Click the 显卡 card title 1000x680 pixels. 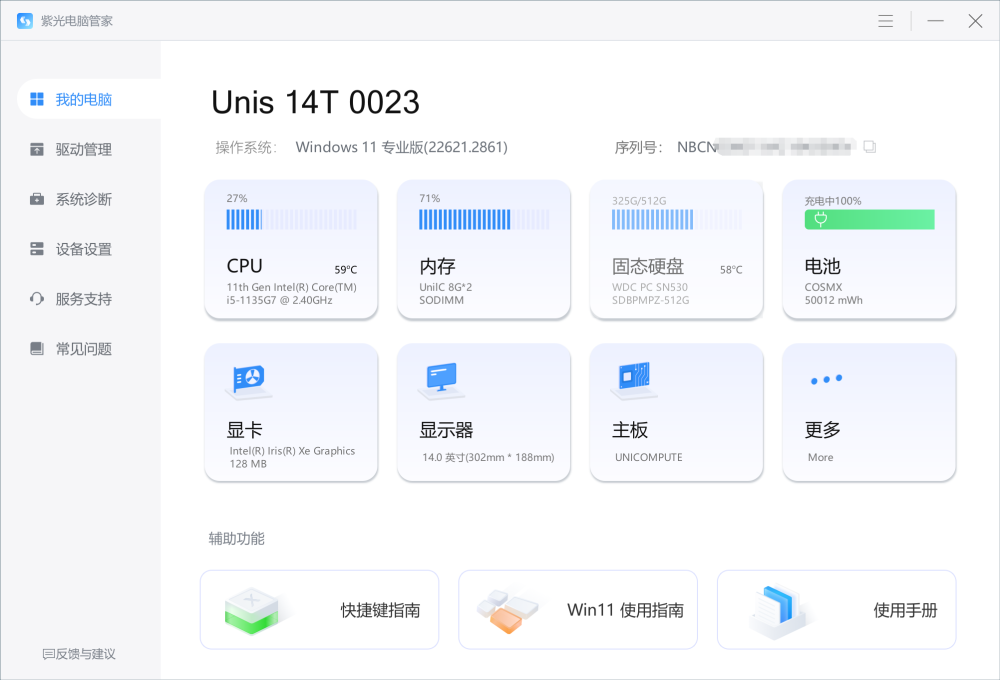point(244,430)
